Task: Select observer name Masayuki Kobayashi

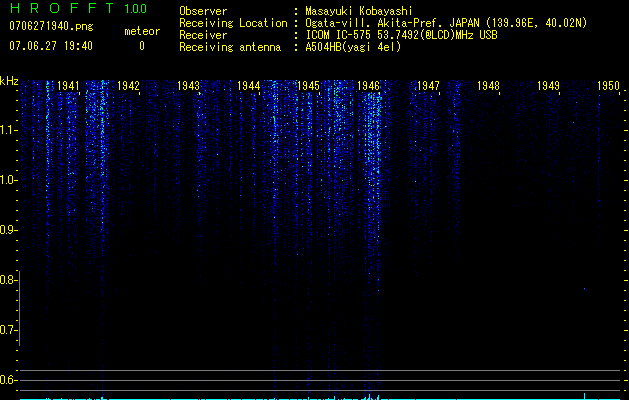Action: coord(359,11)
